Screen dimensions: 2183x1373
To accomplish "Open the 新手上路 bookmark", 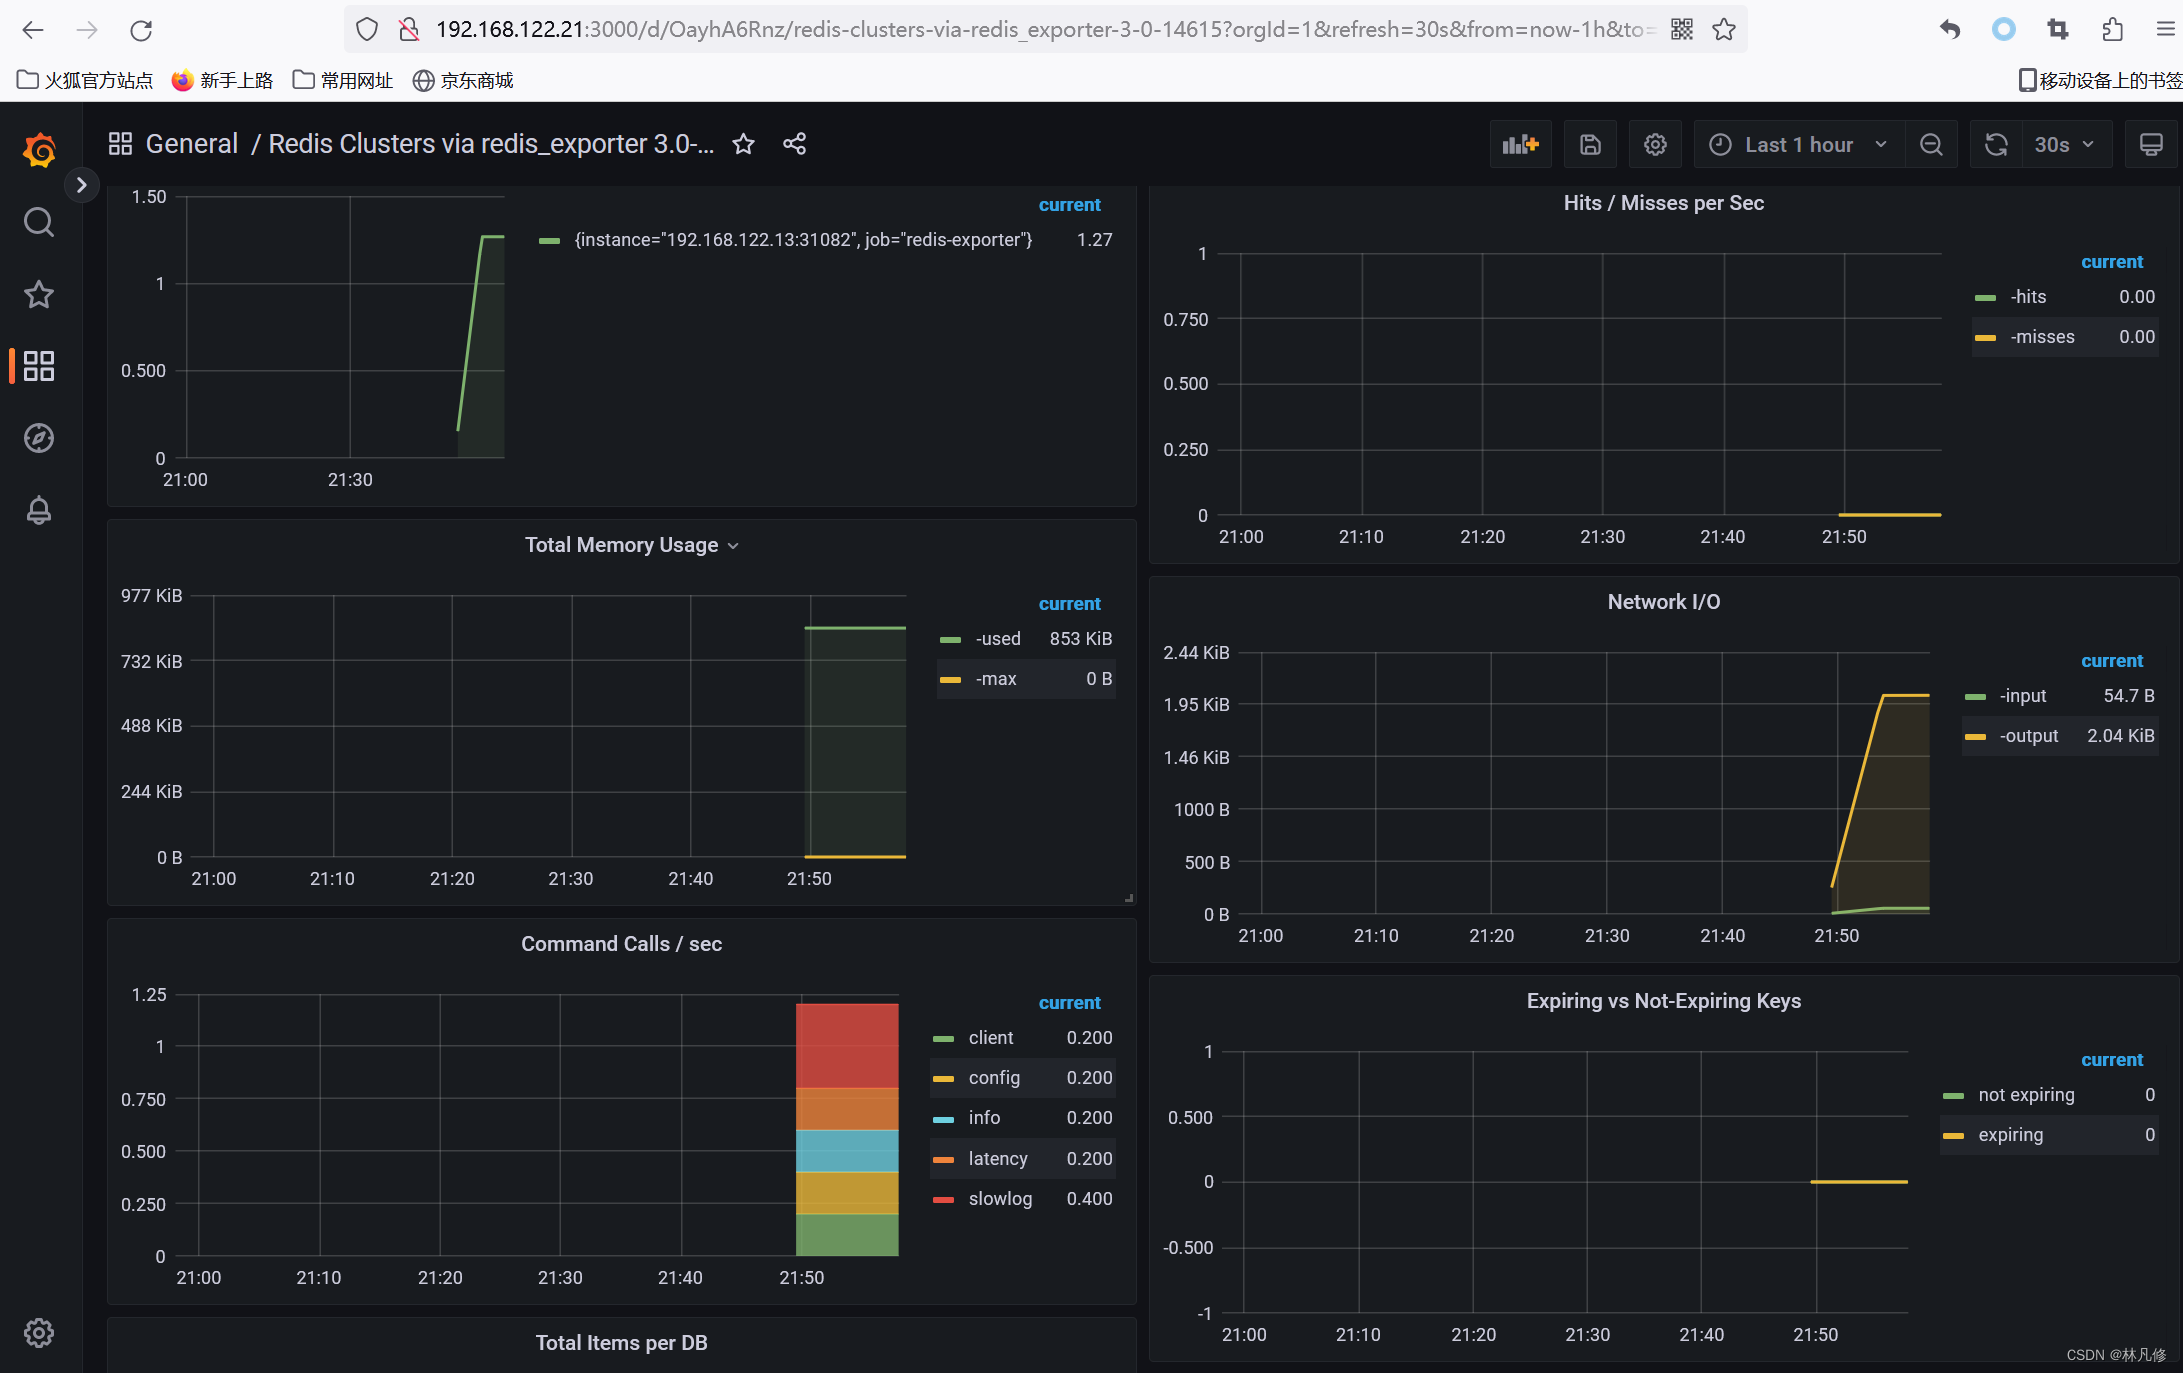I will (222, 80).
